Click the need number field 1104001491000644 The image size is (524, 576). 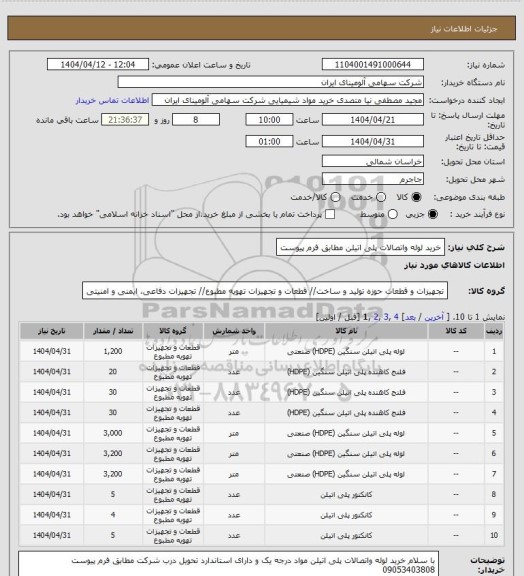pos(373,64)
